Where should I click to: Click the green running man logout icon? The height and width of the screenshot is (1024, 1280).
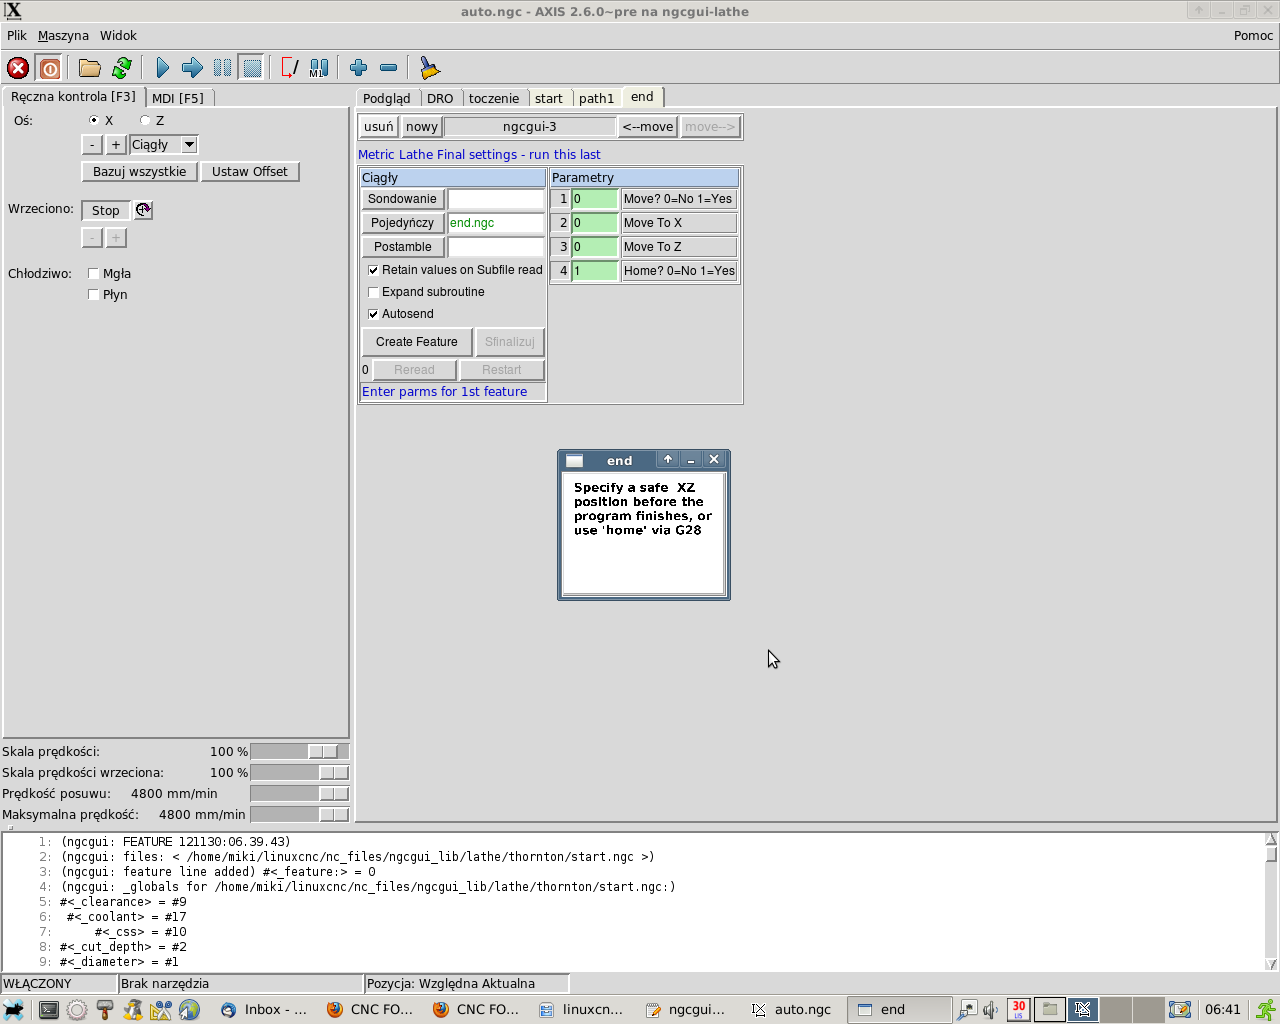pyautogui.click(x=1266, y=1010)
